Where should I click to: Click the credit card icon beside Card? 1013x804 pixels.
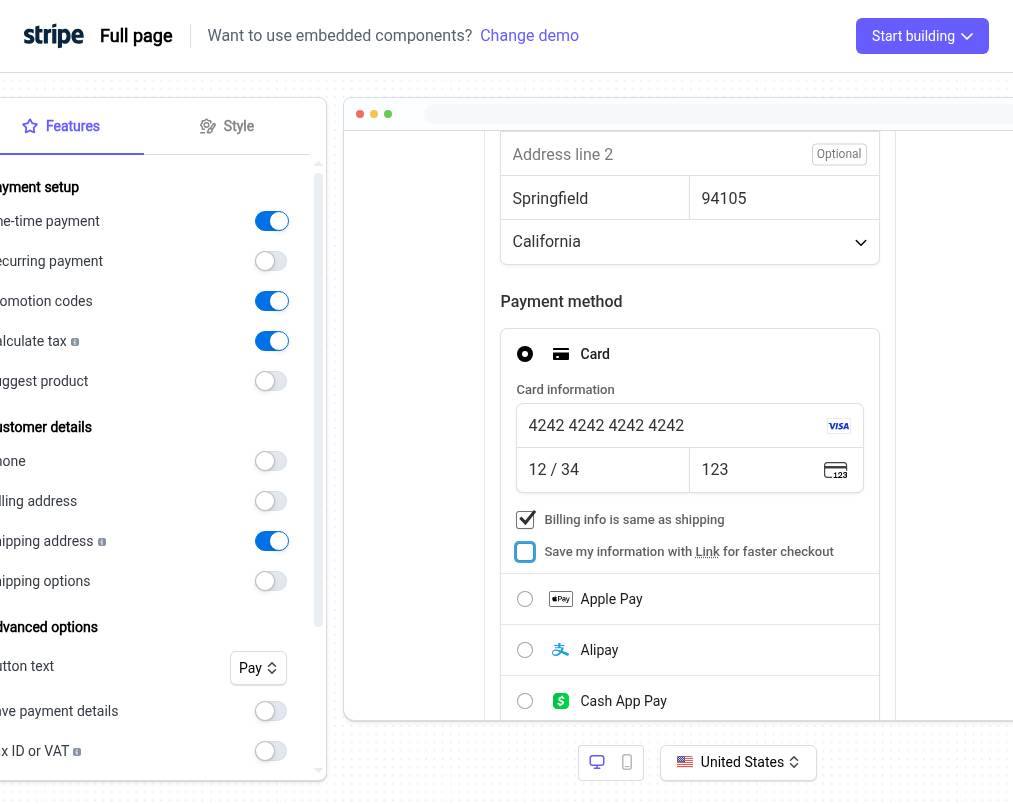click(561, 354)
